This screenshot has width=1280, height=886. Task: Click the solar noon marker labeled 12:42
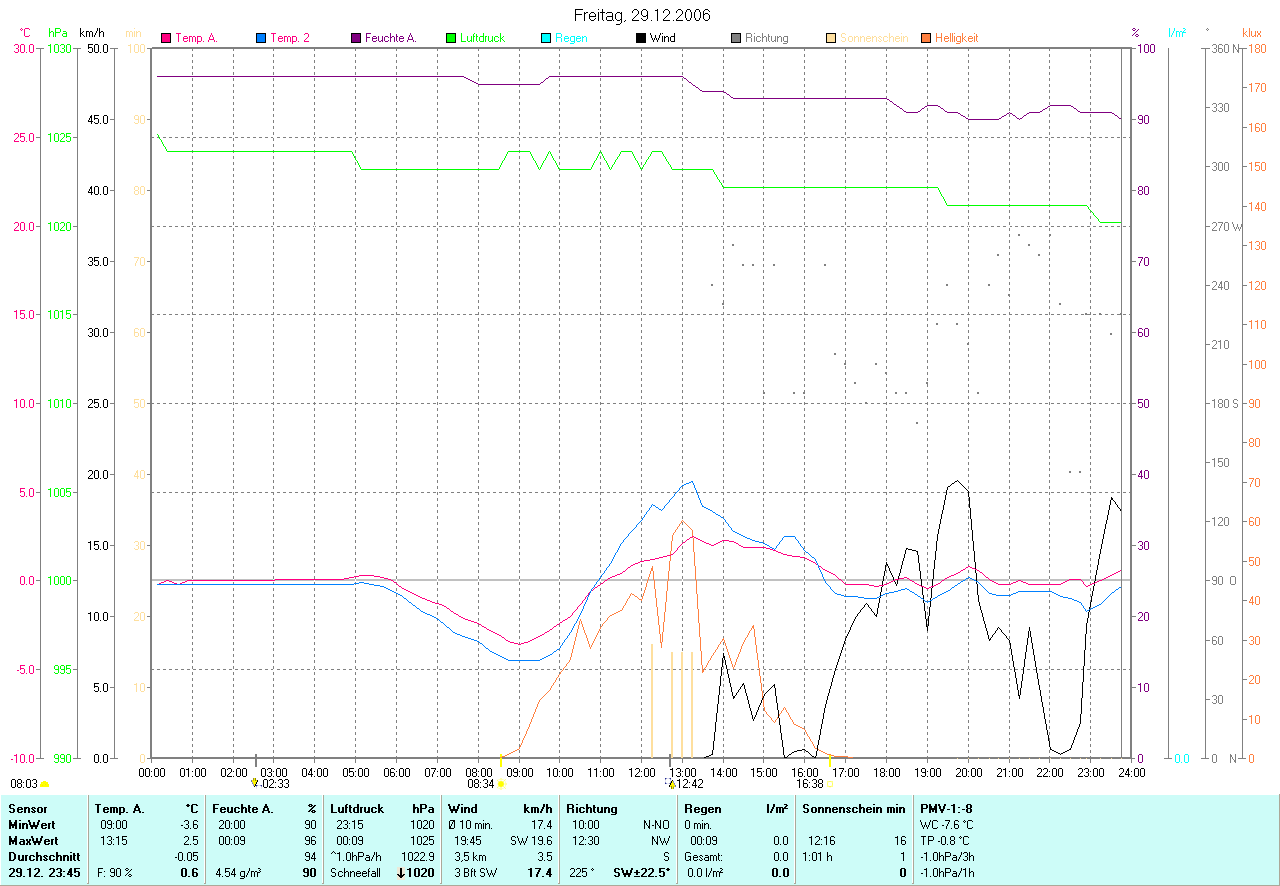(x=670, y=783)
